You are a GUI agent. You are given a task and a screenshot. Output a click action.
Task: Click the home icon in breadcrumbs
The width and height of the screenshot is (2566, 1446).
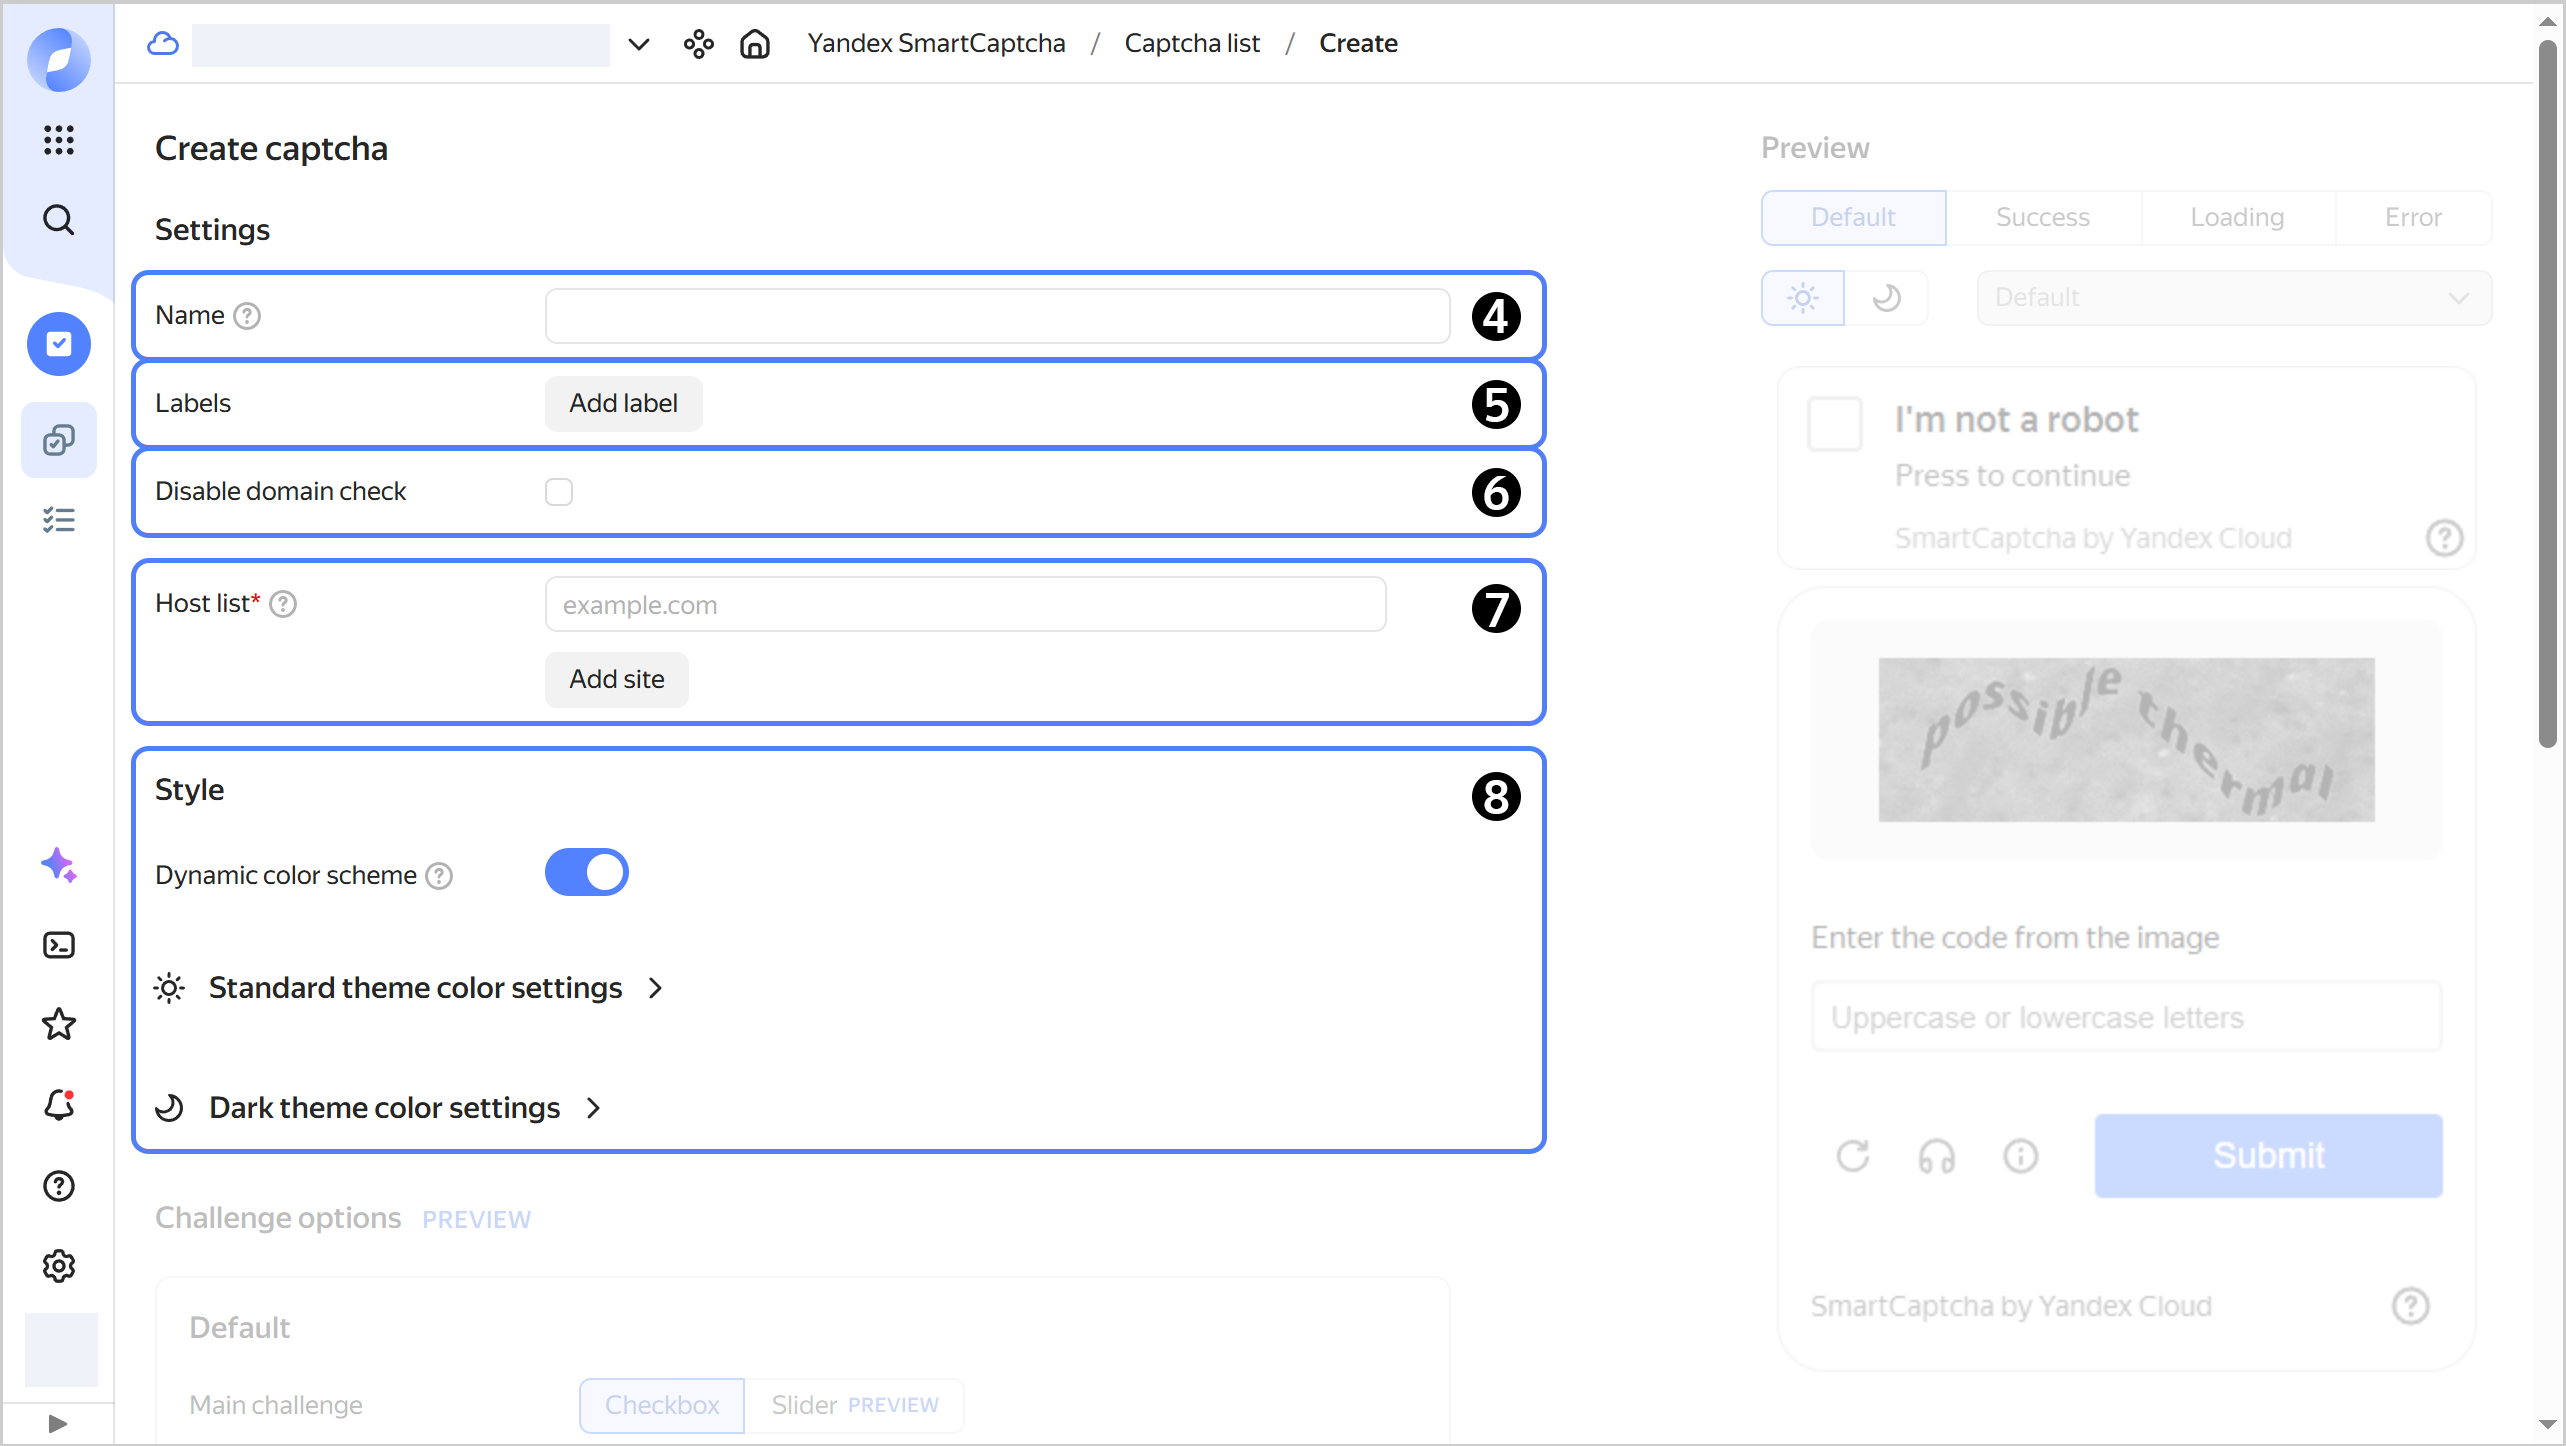pyautogui.click(x=755, y=44)
